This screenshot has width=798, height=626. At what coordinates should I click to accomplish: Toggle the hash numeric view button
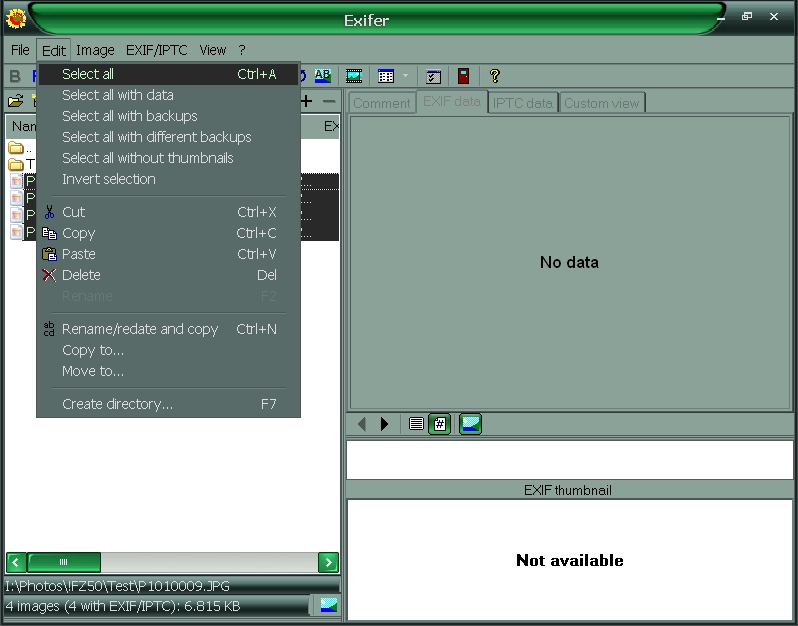(x=439, y=424)
